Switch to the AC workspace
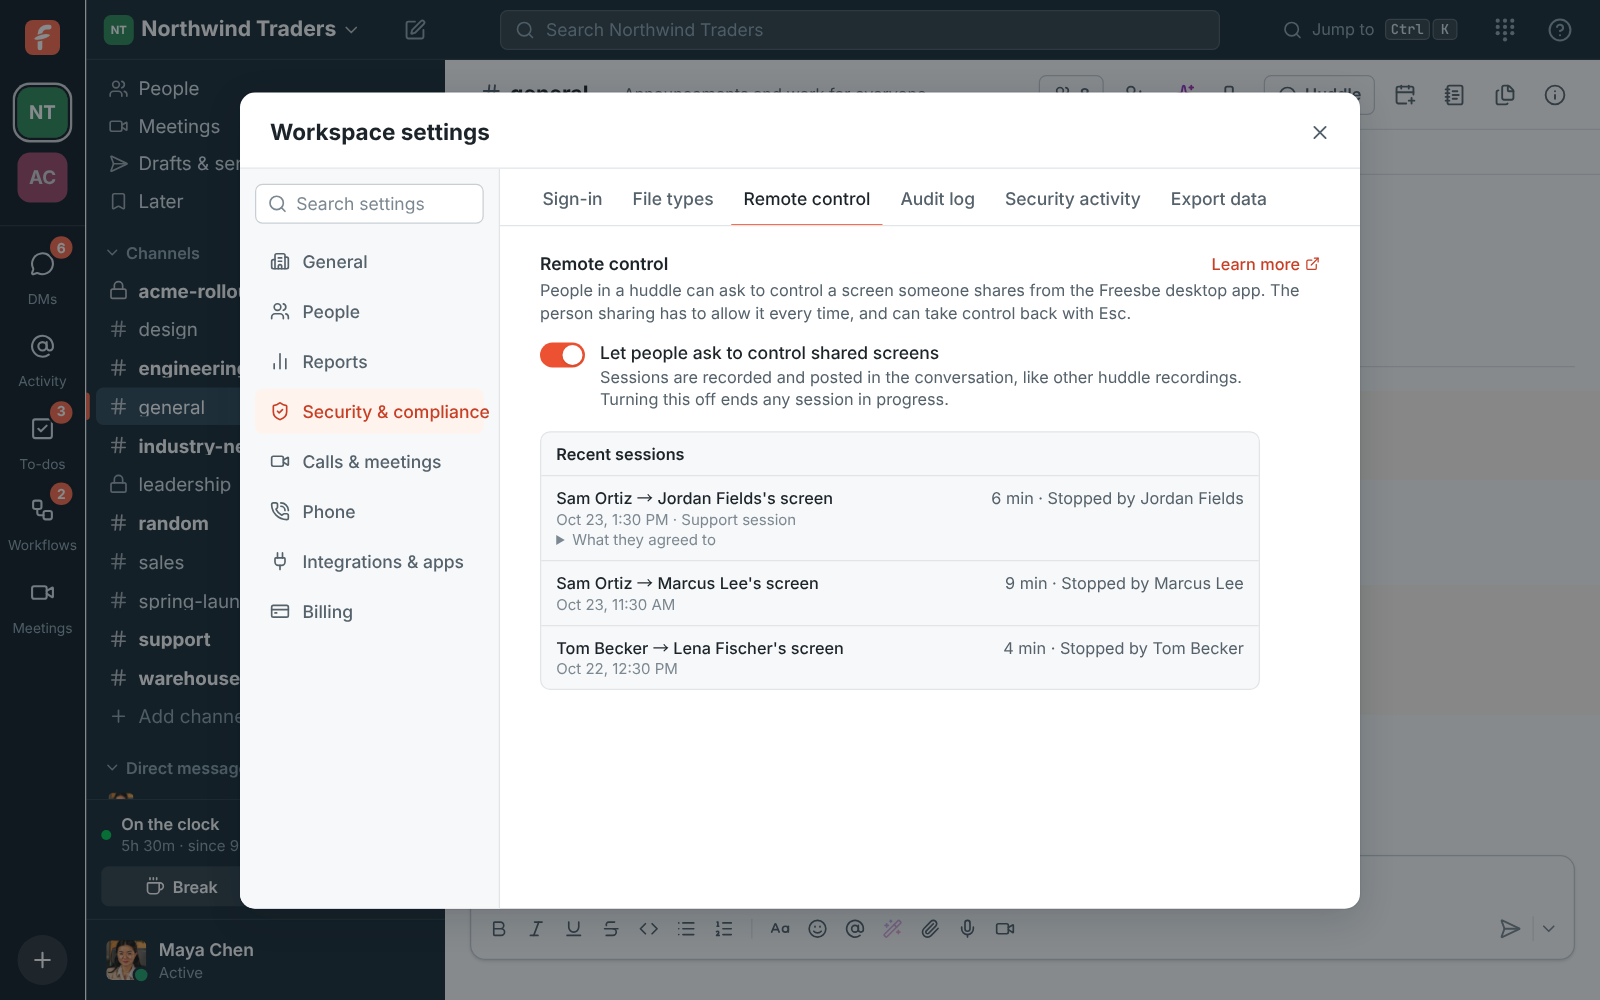Viewport: 1600px width, 1000px height. click(x=42, y=177)
